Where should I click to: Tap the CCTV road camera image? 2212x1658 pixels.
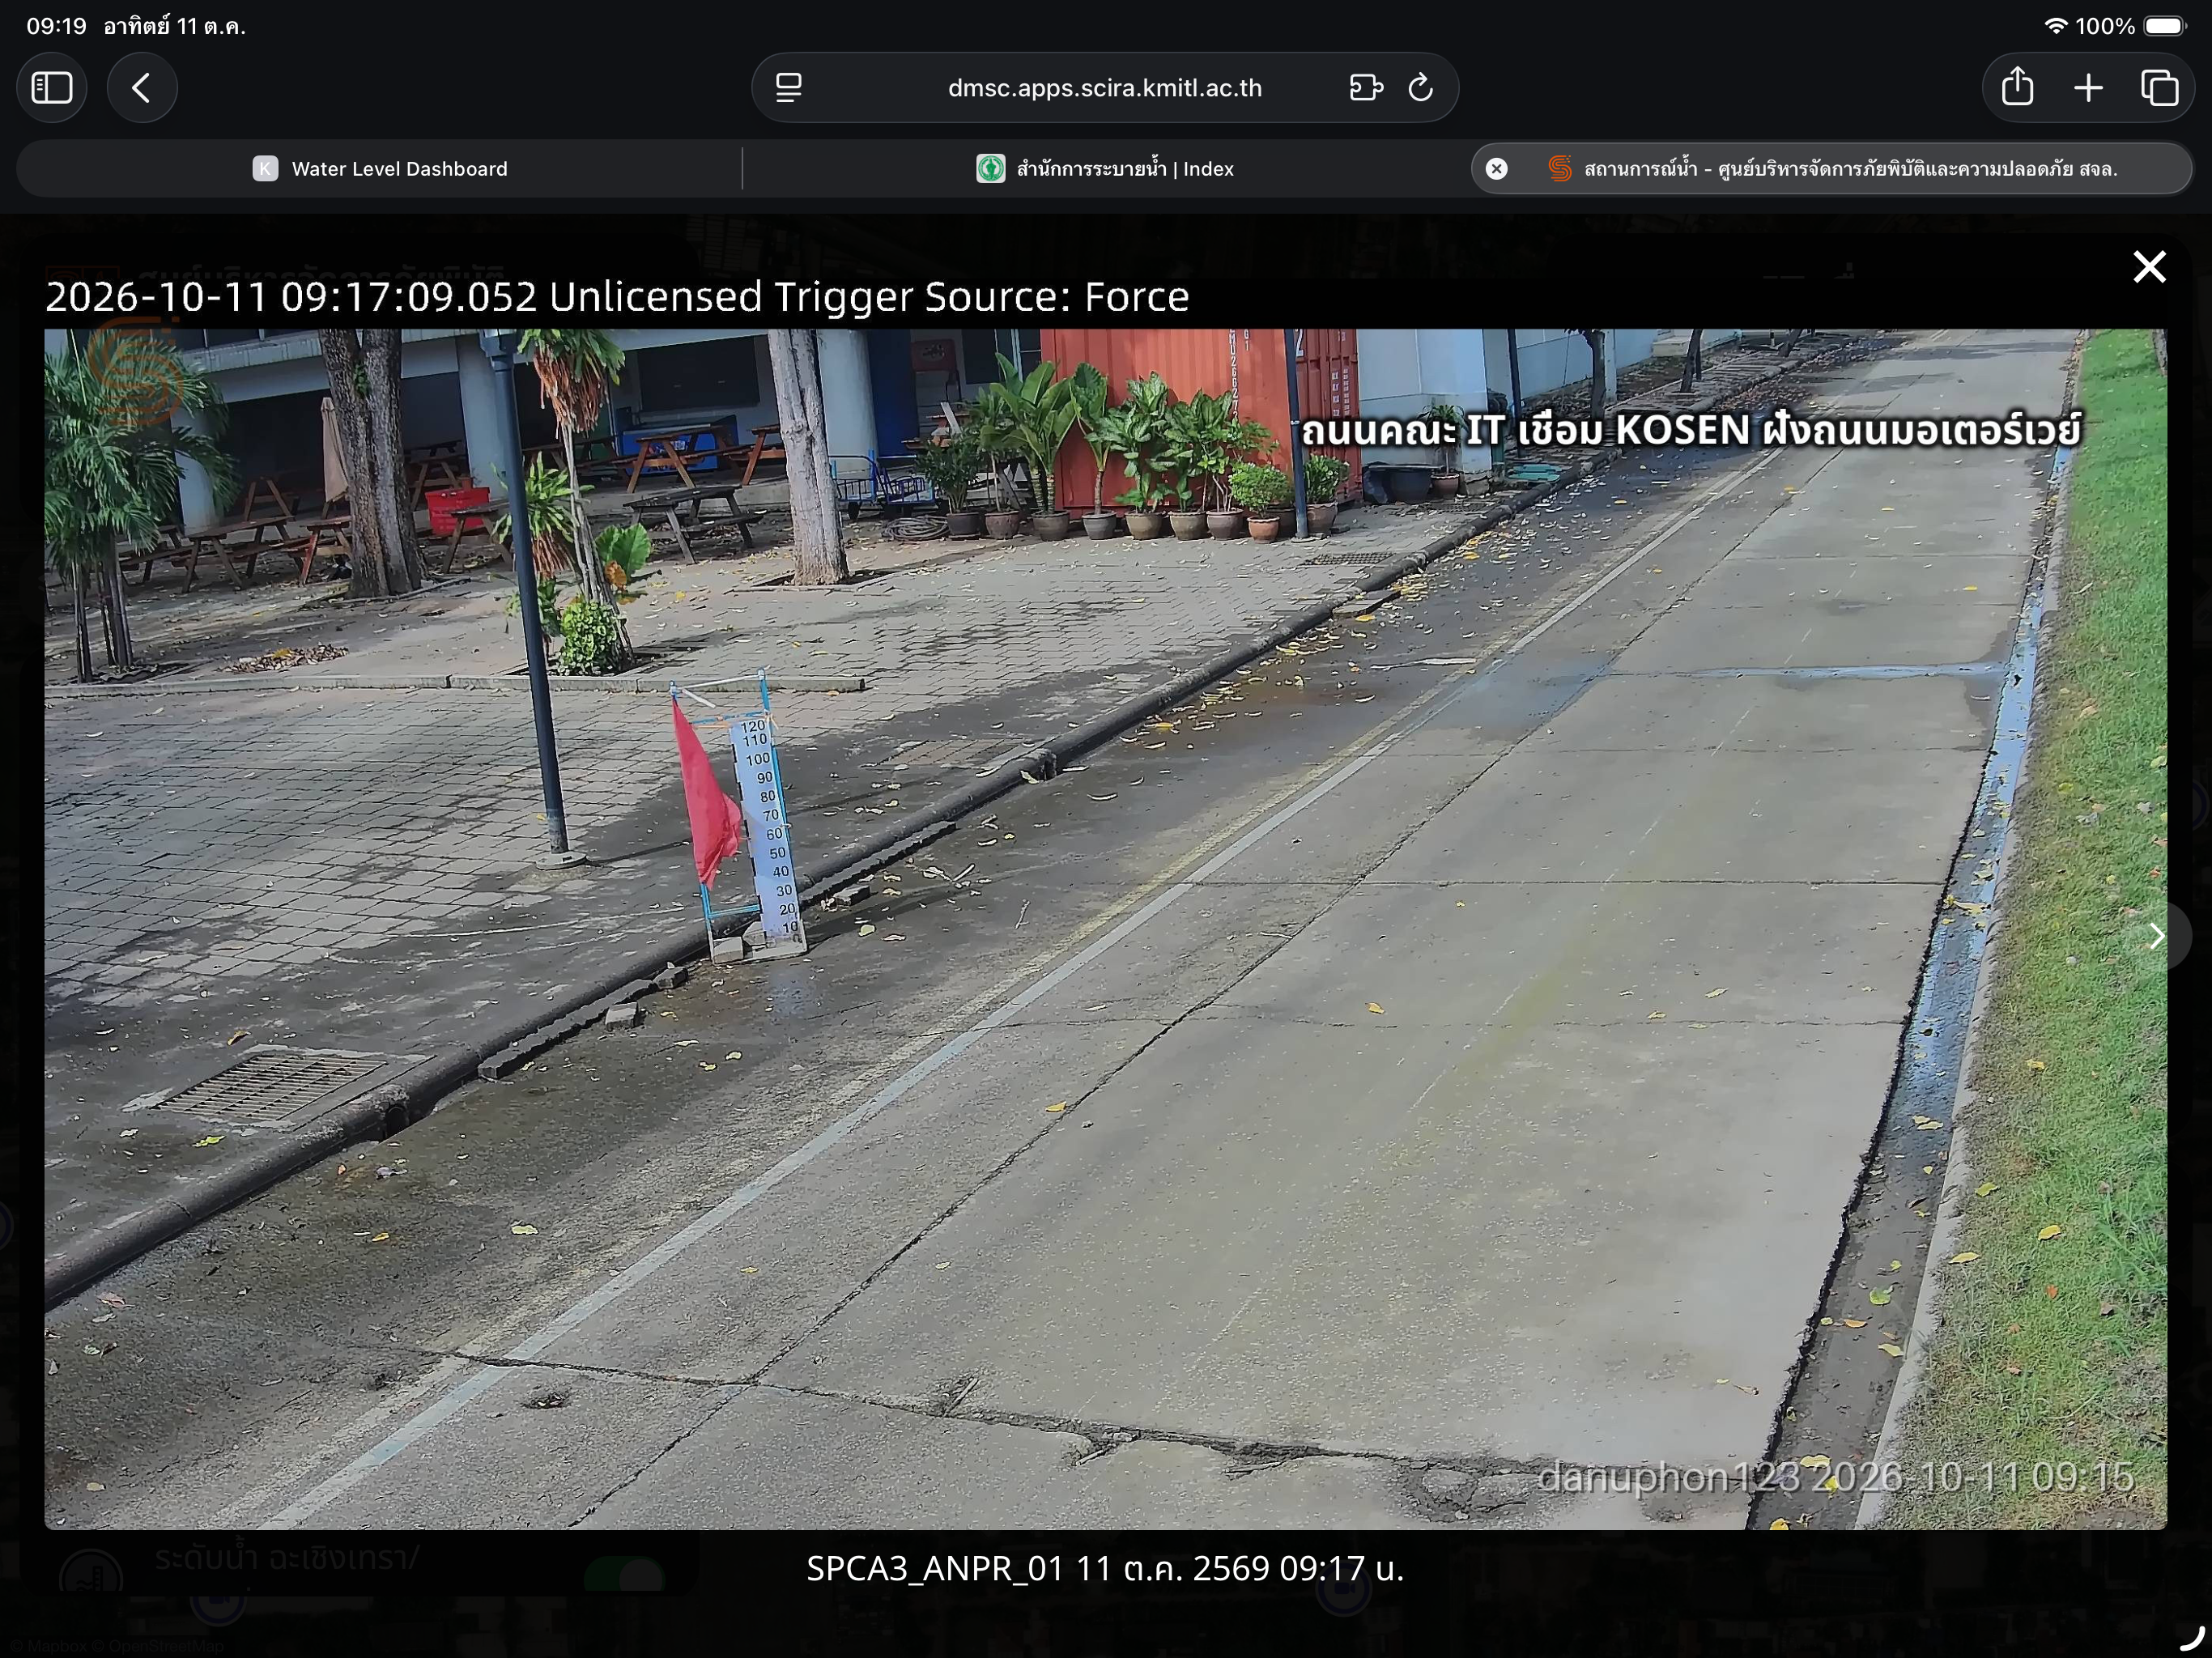1105,929
